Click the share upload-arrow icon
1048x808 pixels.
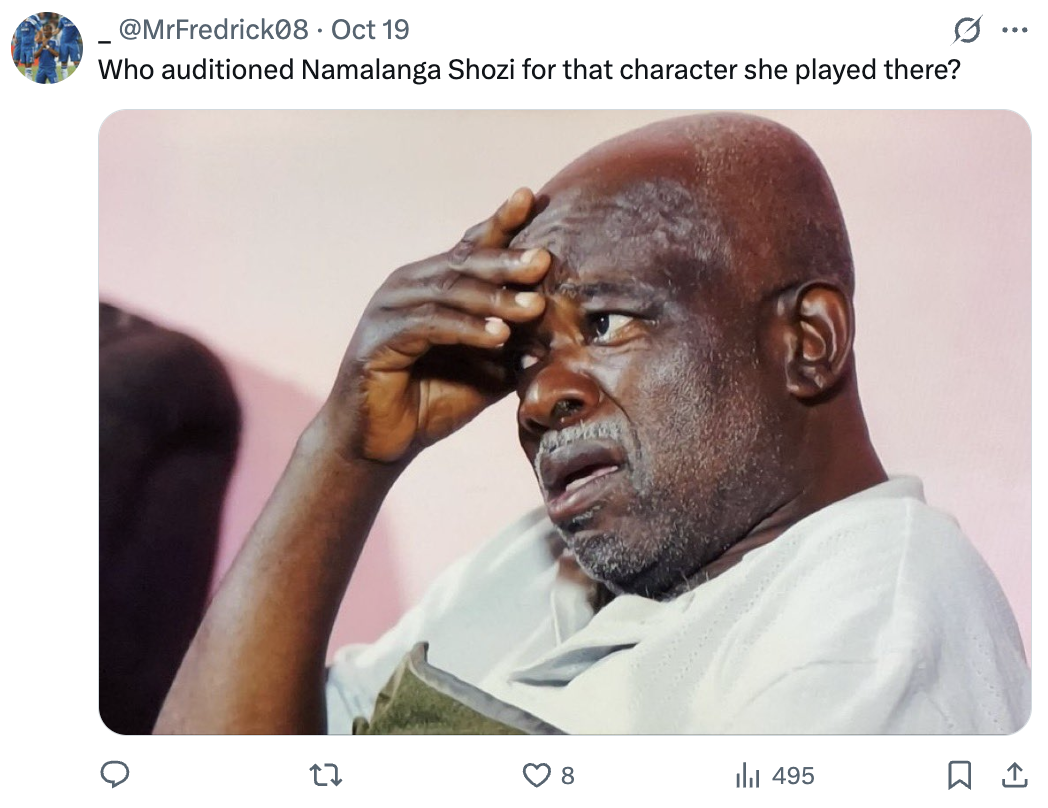pos(1014,775)
